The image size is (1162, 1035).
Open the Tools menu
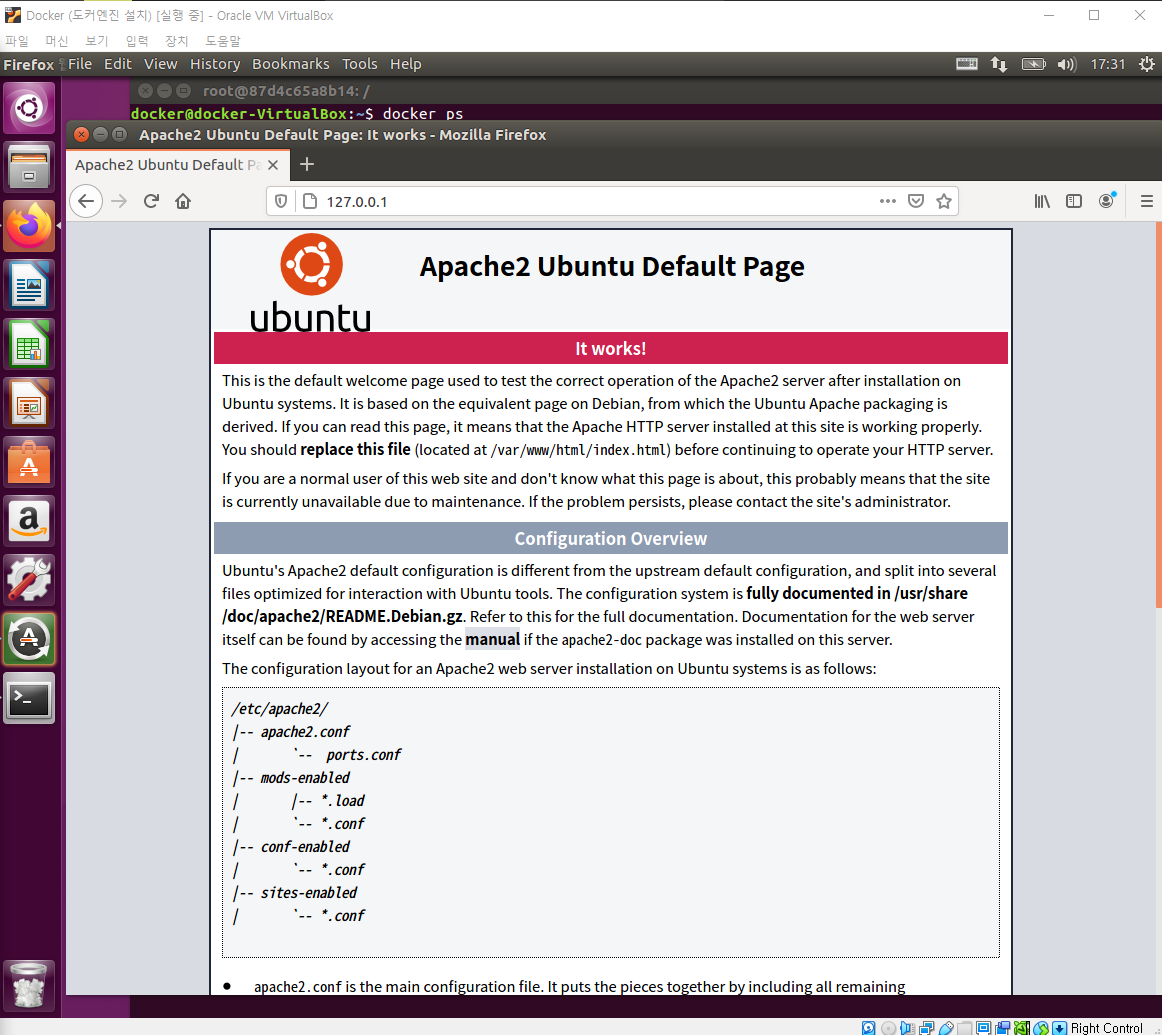coord(359,64)
